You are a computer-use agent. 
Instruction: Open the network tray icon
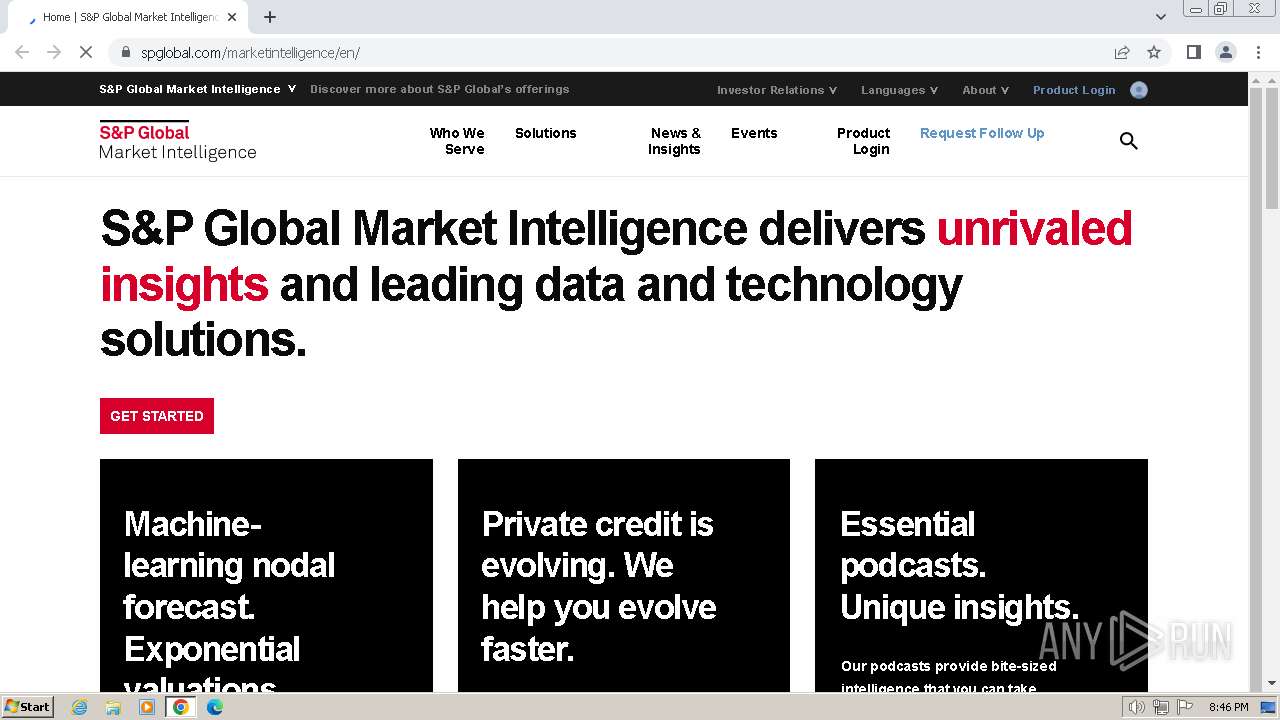(1160, 707)
